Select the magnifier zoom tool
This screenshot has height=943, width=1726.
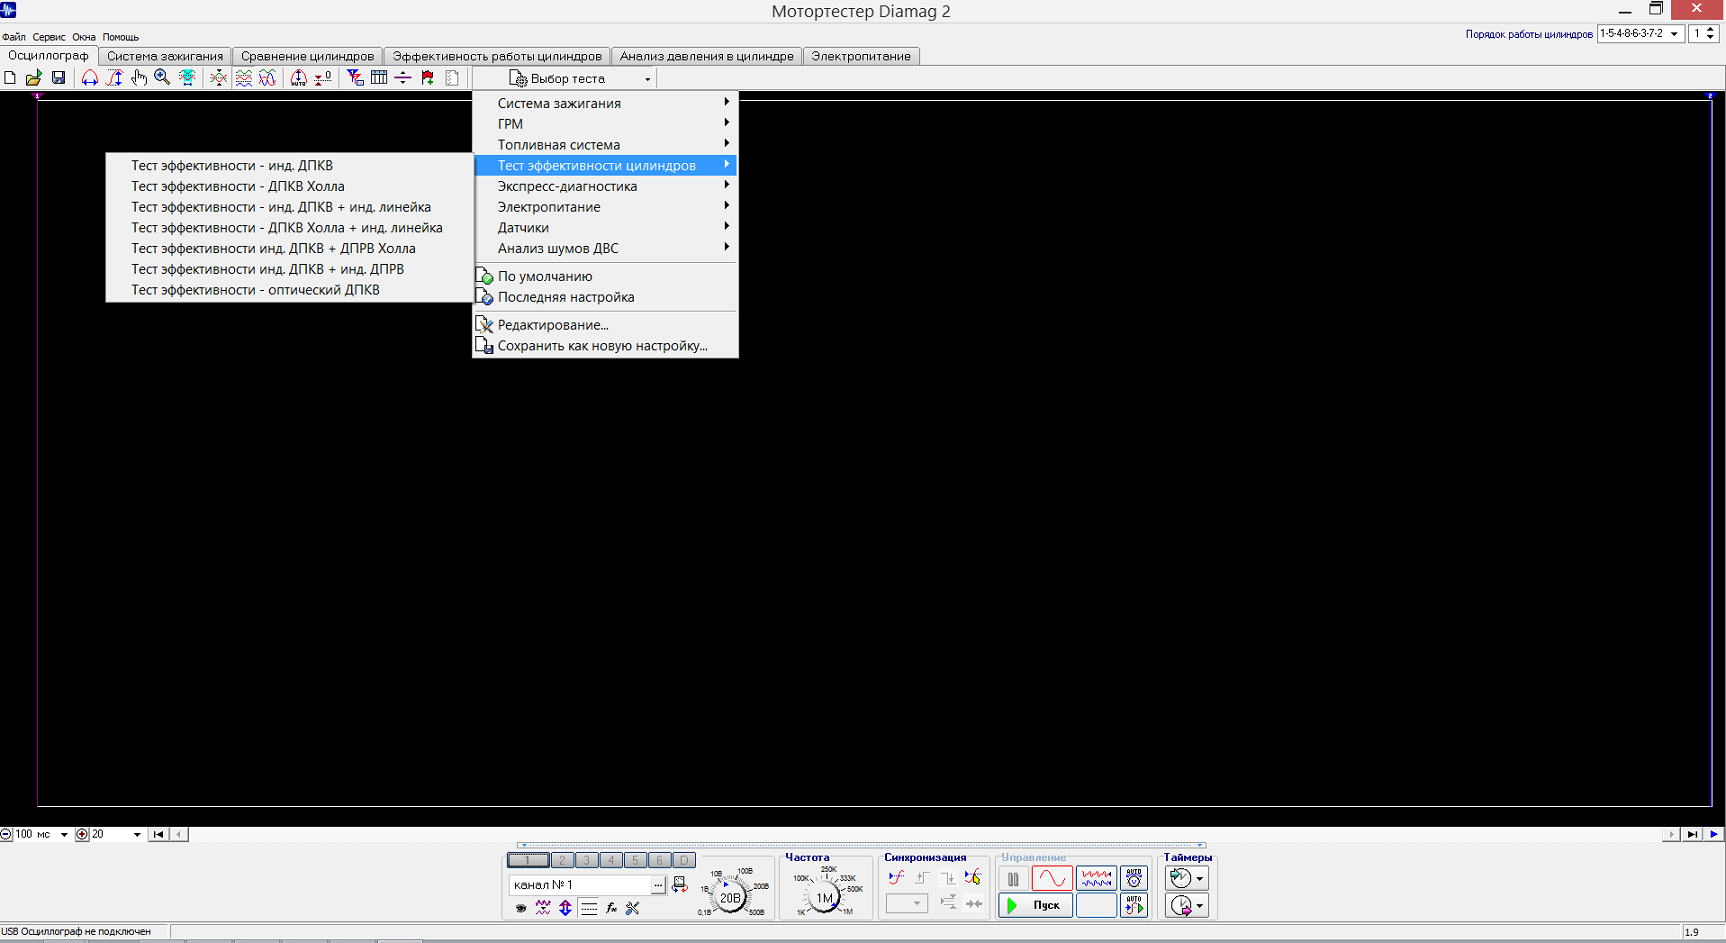pos(162,78)
